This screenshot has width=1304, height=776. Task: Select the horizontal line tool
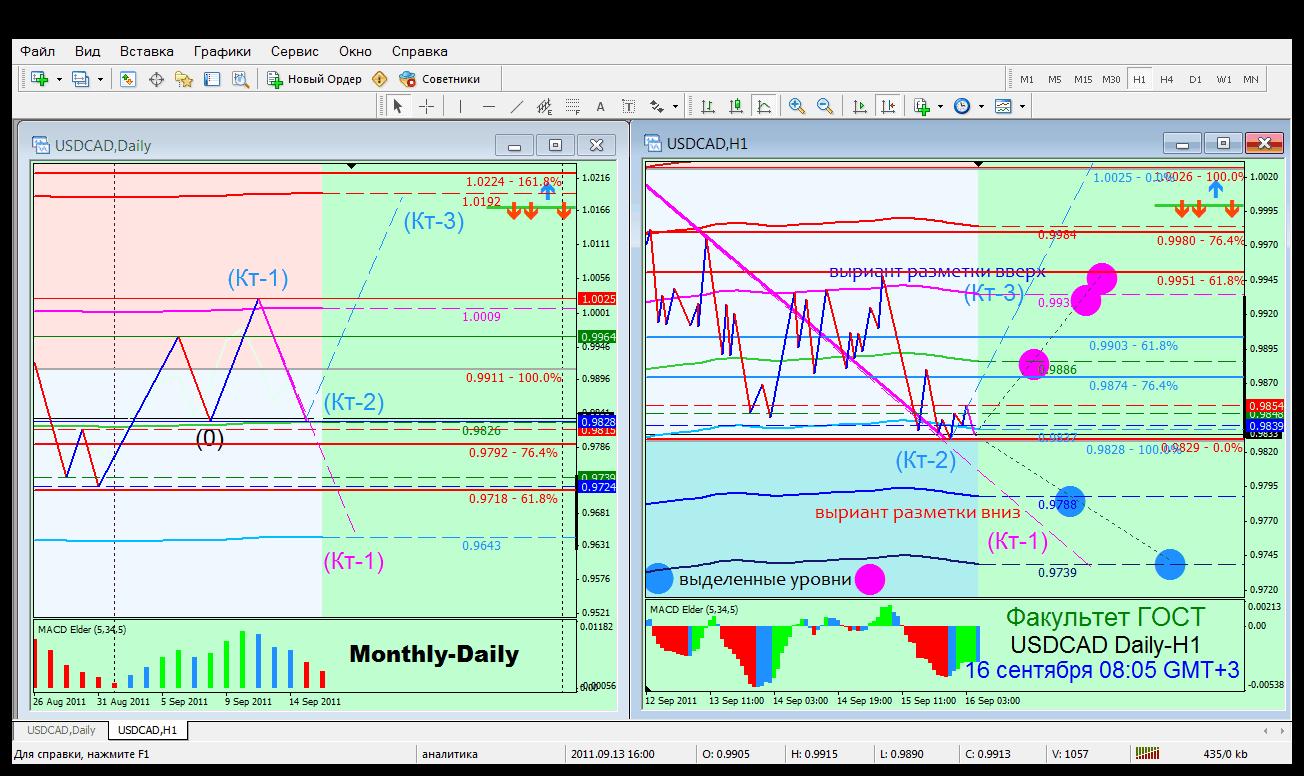click(x=488, y=106)
